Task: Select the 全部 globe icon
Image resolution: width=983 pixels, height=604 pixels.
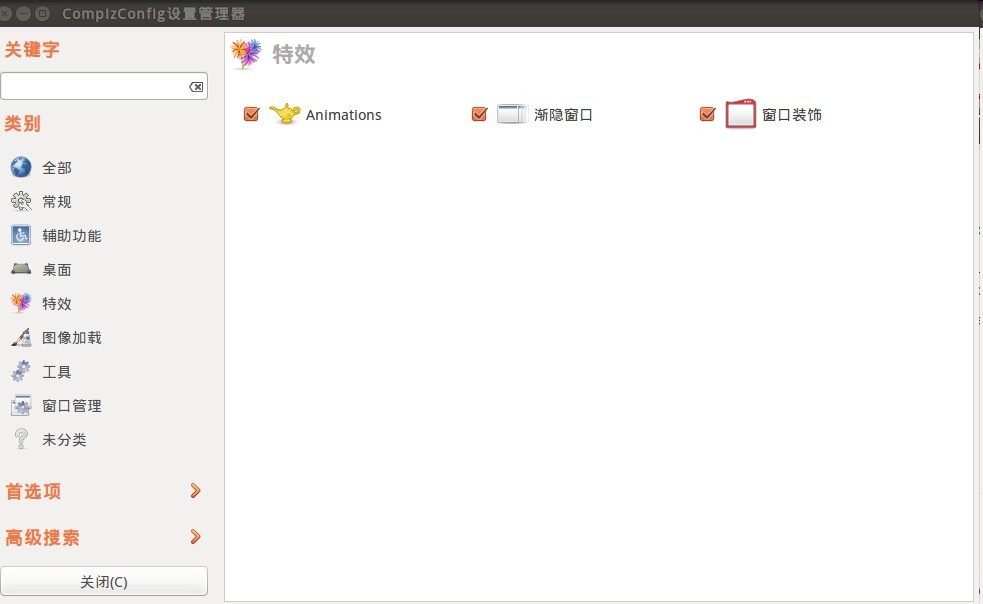Action: 21,167
